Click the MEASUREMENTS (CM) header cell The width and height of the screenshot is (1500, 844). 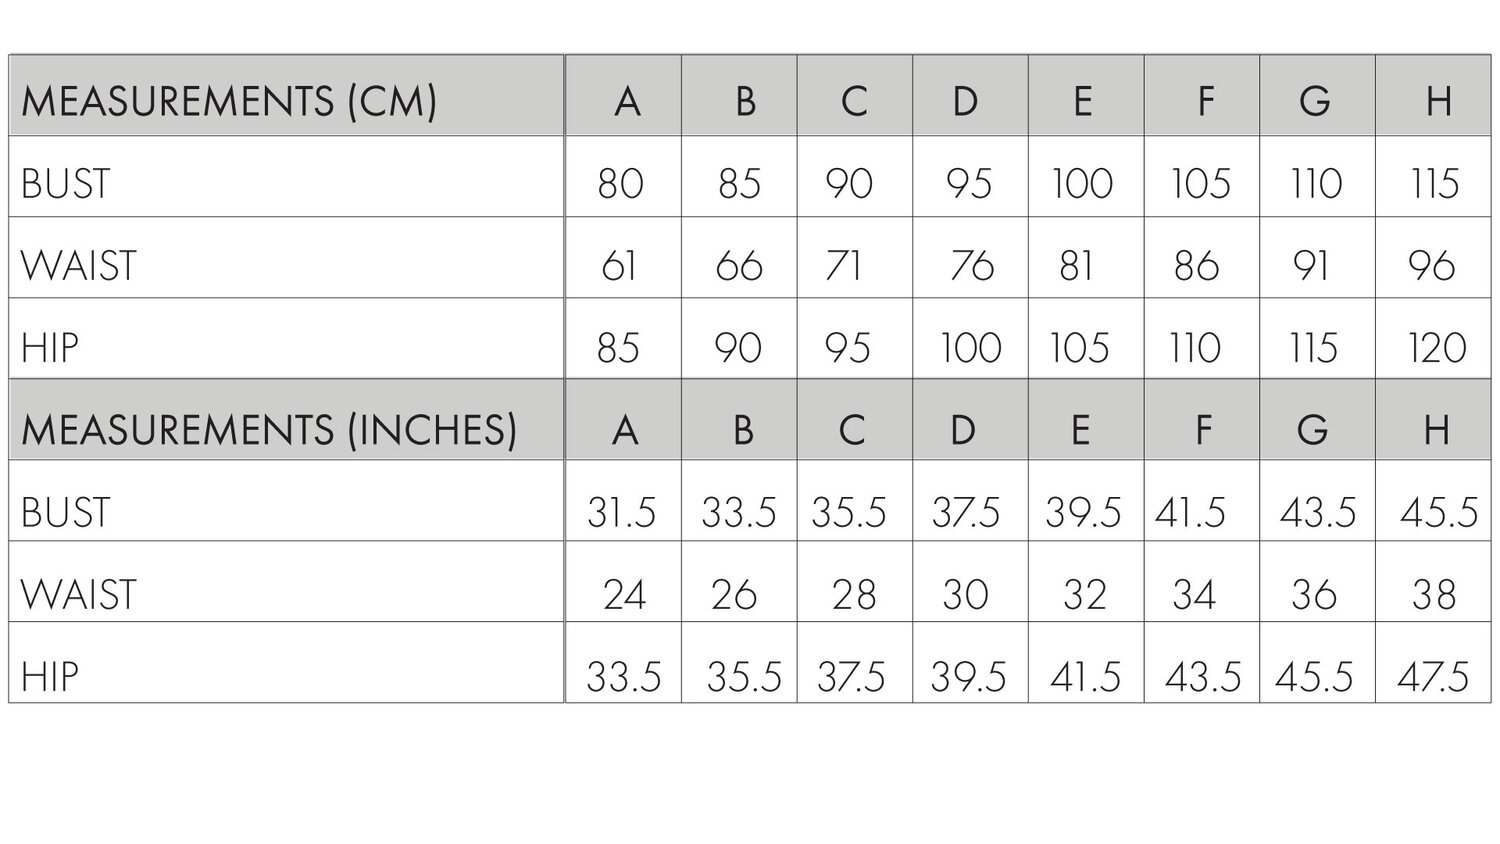(x=287, y=96)
